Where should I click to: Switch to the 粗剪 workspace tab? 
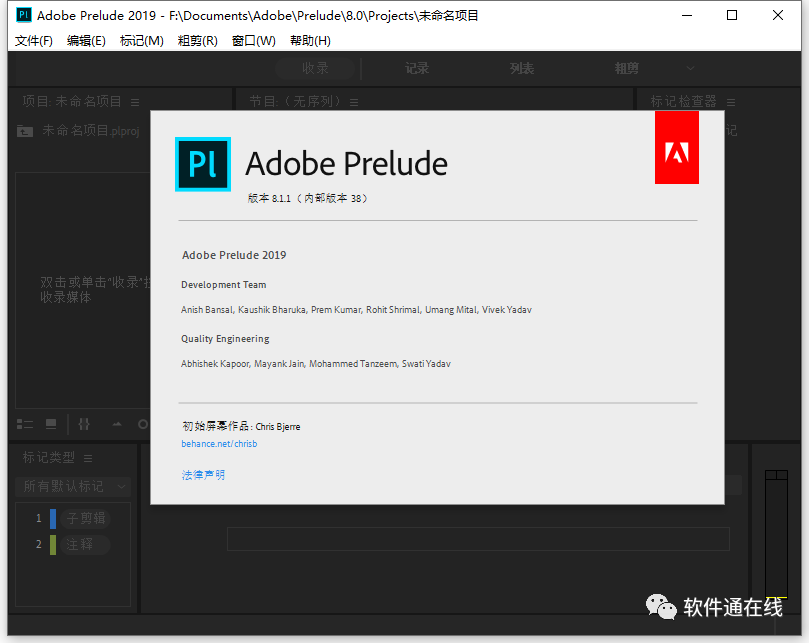point(626,68)
